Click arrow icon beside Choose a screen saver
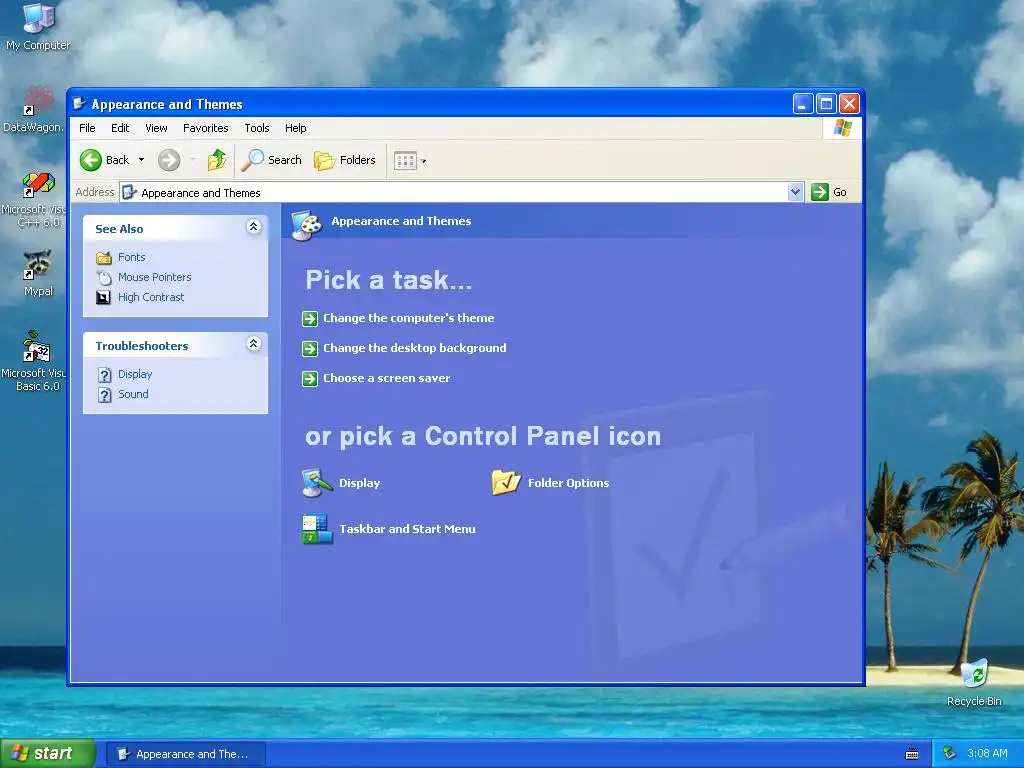This screenshot has height=768, width=1024. [310, 379]
